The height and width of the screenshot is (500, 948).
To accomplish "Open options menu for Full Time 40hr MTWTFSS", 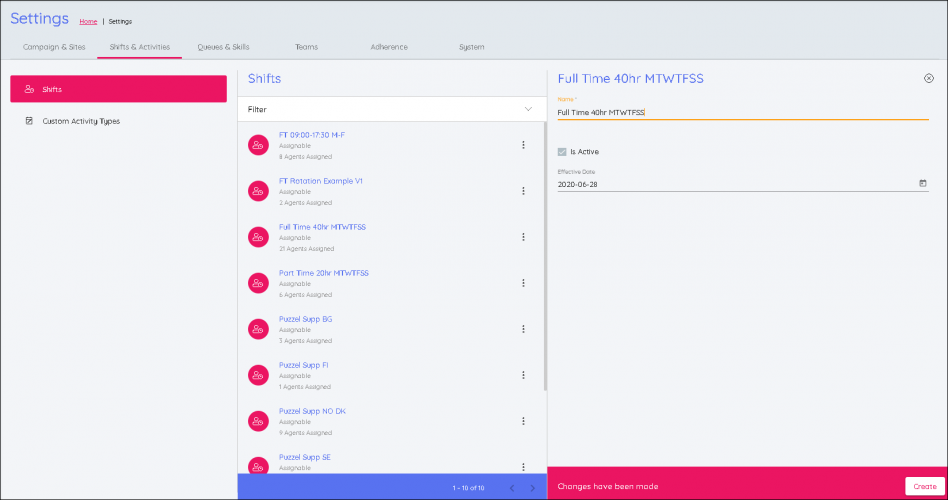I will pyautogui.click(x=523, y=237).
